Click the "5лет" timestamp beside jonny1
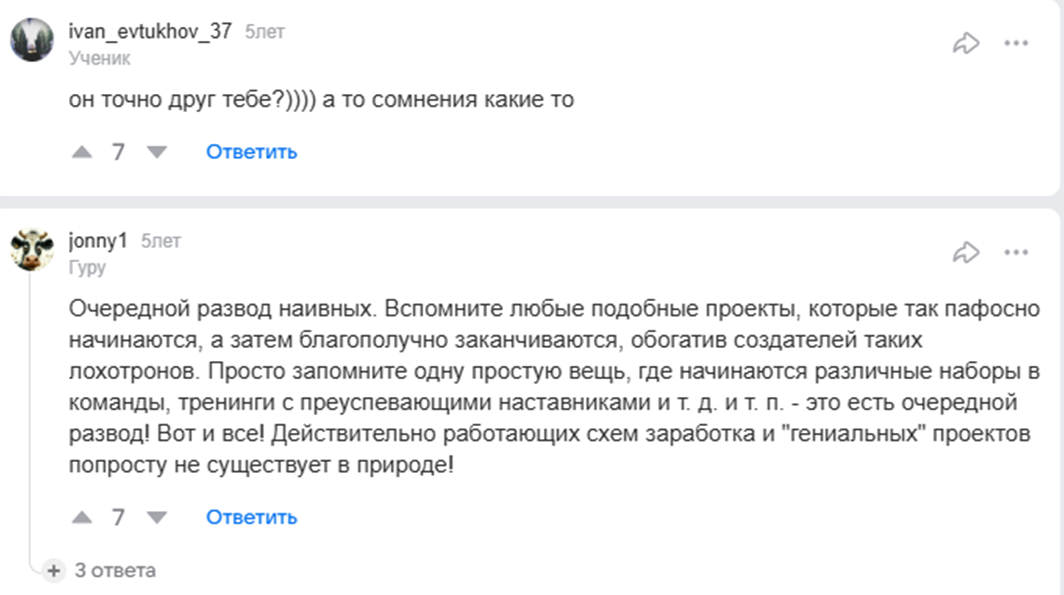The height and width of the screenshot is (595, 1064). (x=161, y=241)
